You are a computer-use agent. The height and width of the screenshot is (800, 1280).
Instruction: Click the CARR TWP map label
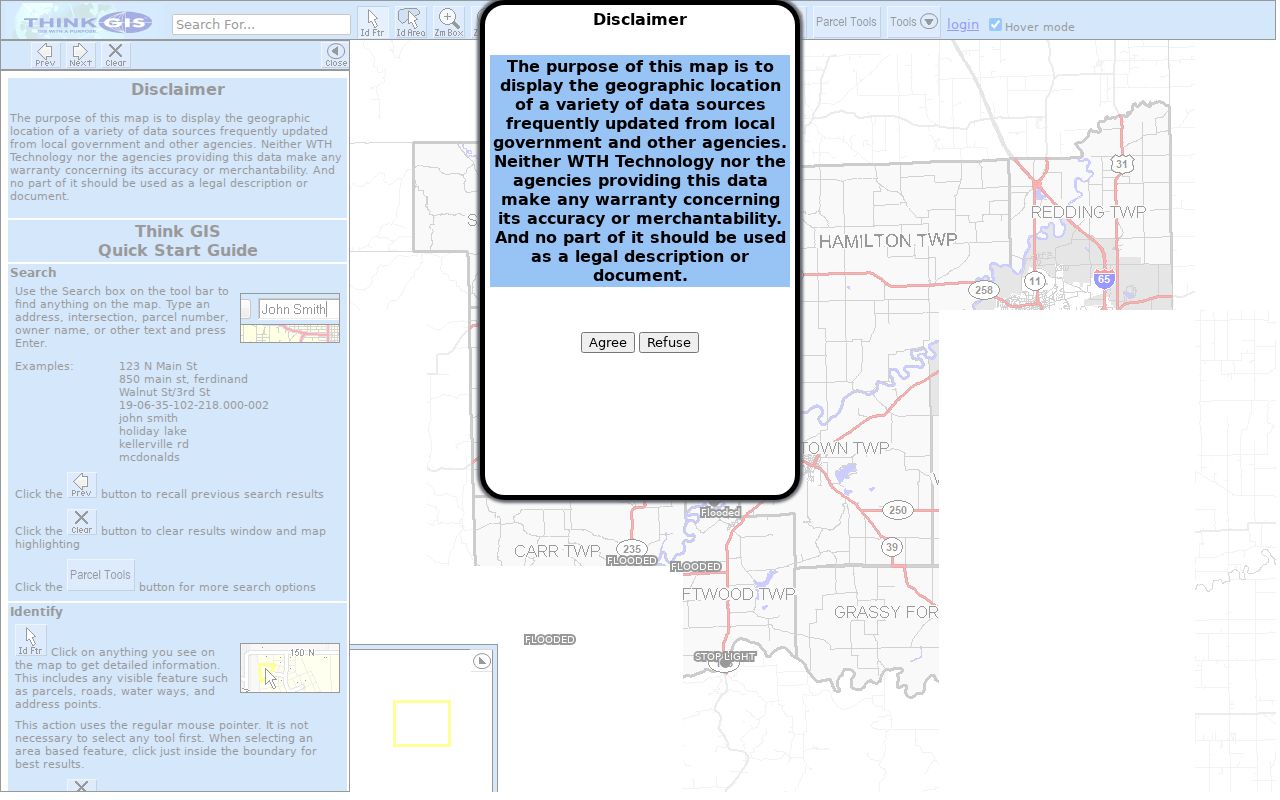click(x=557, y=551)
